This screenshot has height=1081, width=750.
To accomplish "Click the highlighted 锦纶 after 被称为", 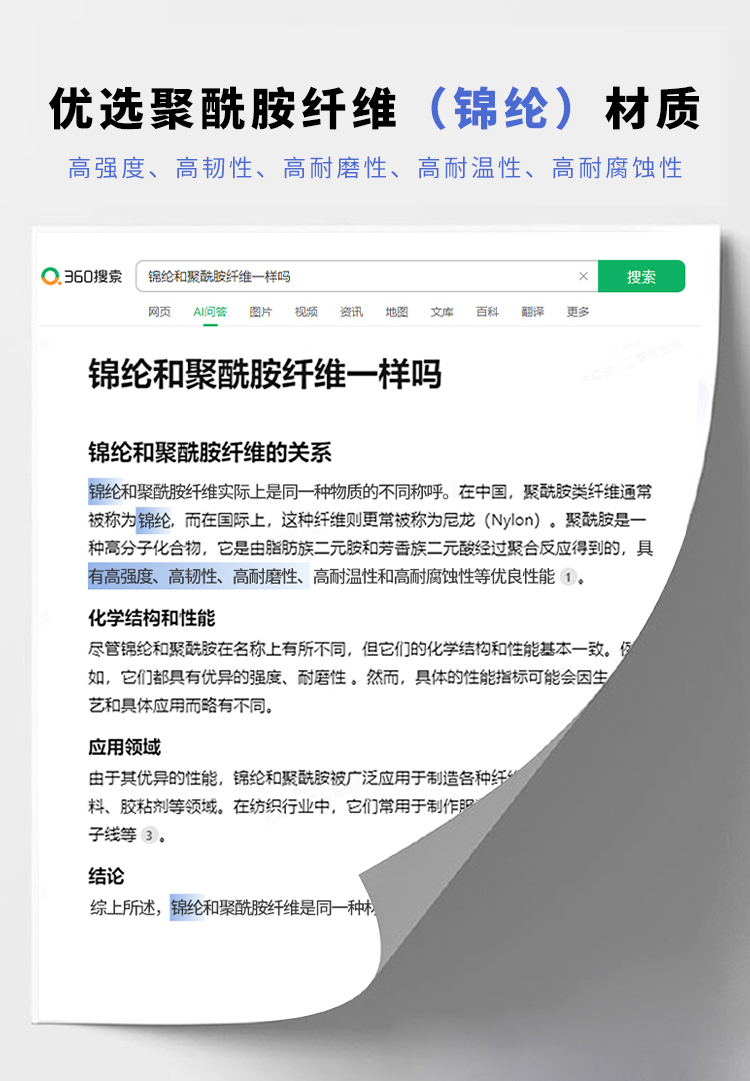I will [154, 520].
